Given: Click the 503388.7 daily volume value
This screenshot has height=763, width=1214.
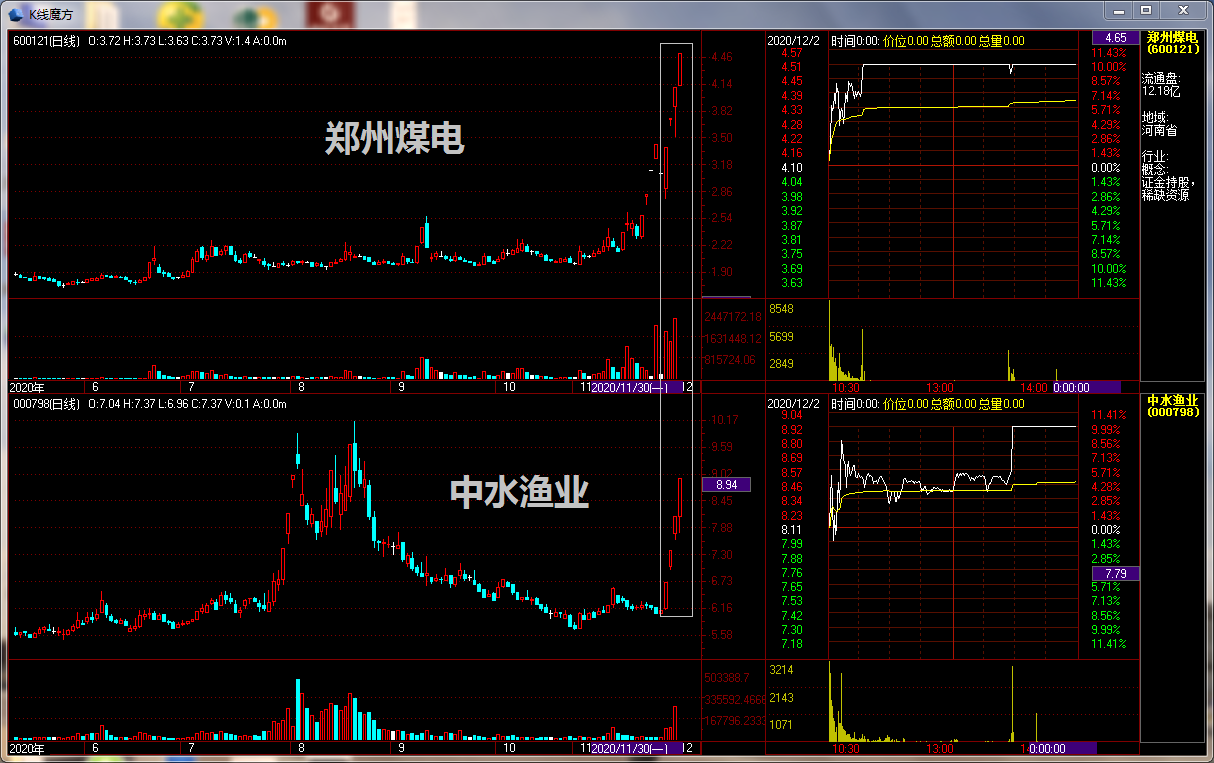Looking at the screenshot, I should (727, 678).
